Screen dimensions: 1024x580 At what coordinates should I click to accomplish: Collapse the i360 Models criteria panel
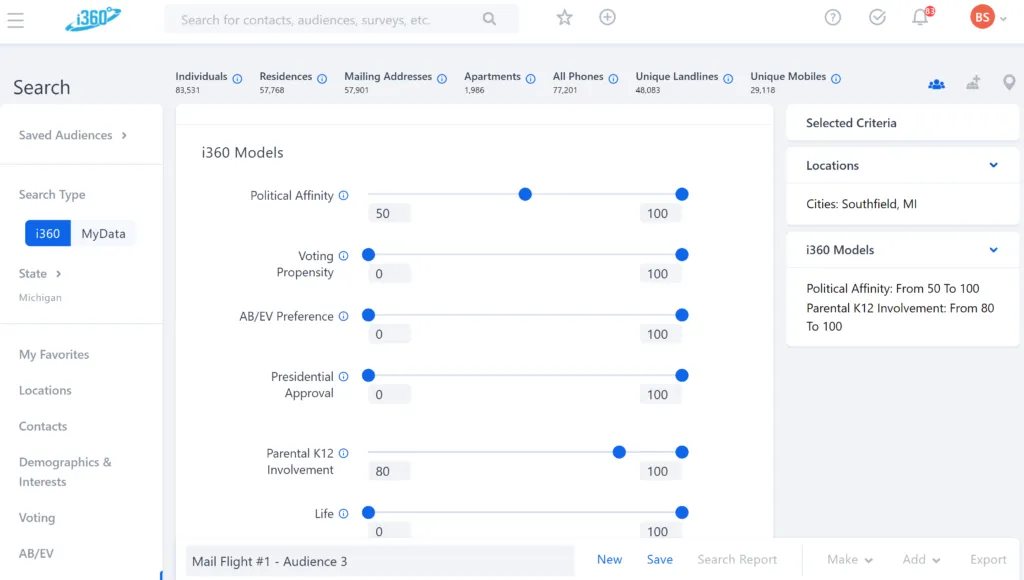(x=993, y=250)
